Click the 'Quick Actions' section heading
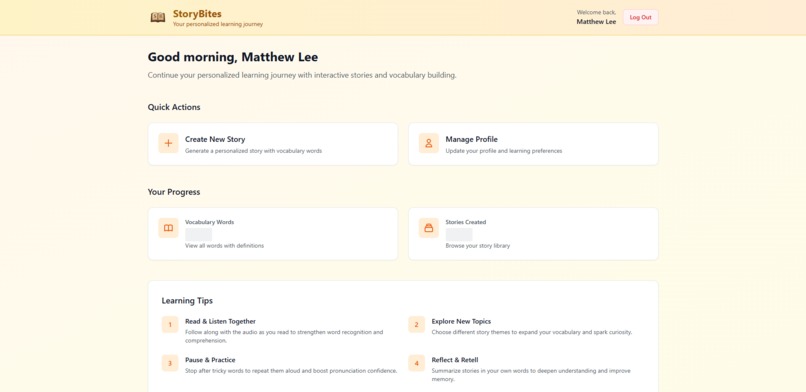 [x=174, y=107]
